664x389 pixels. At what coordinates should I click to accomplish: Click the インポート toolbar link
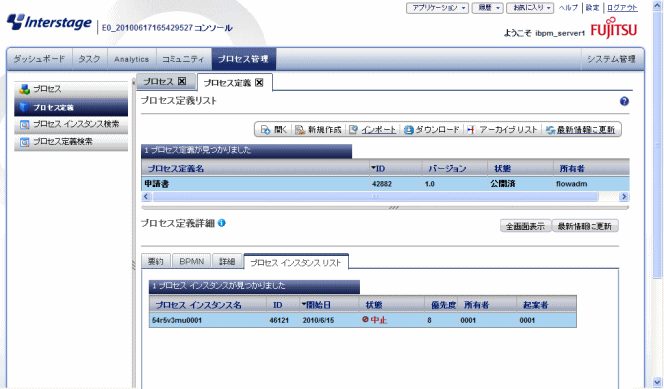373,130
